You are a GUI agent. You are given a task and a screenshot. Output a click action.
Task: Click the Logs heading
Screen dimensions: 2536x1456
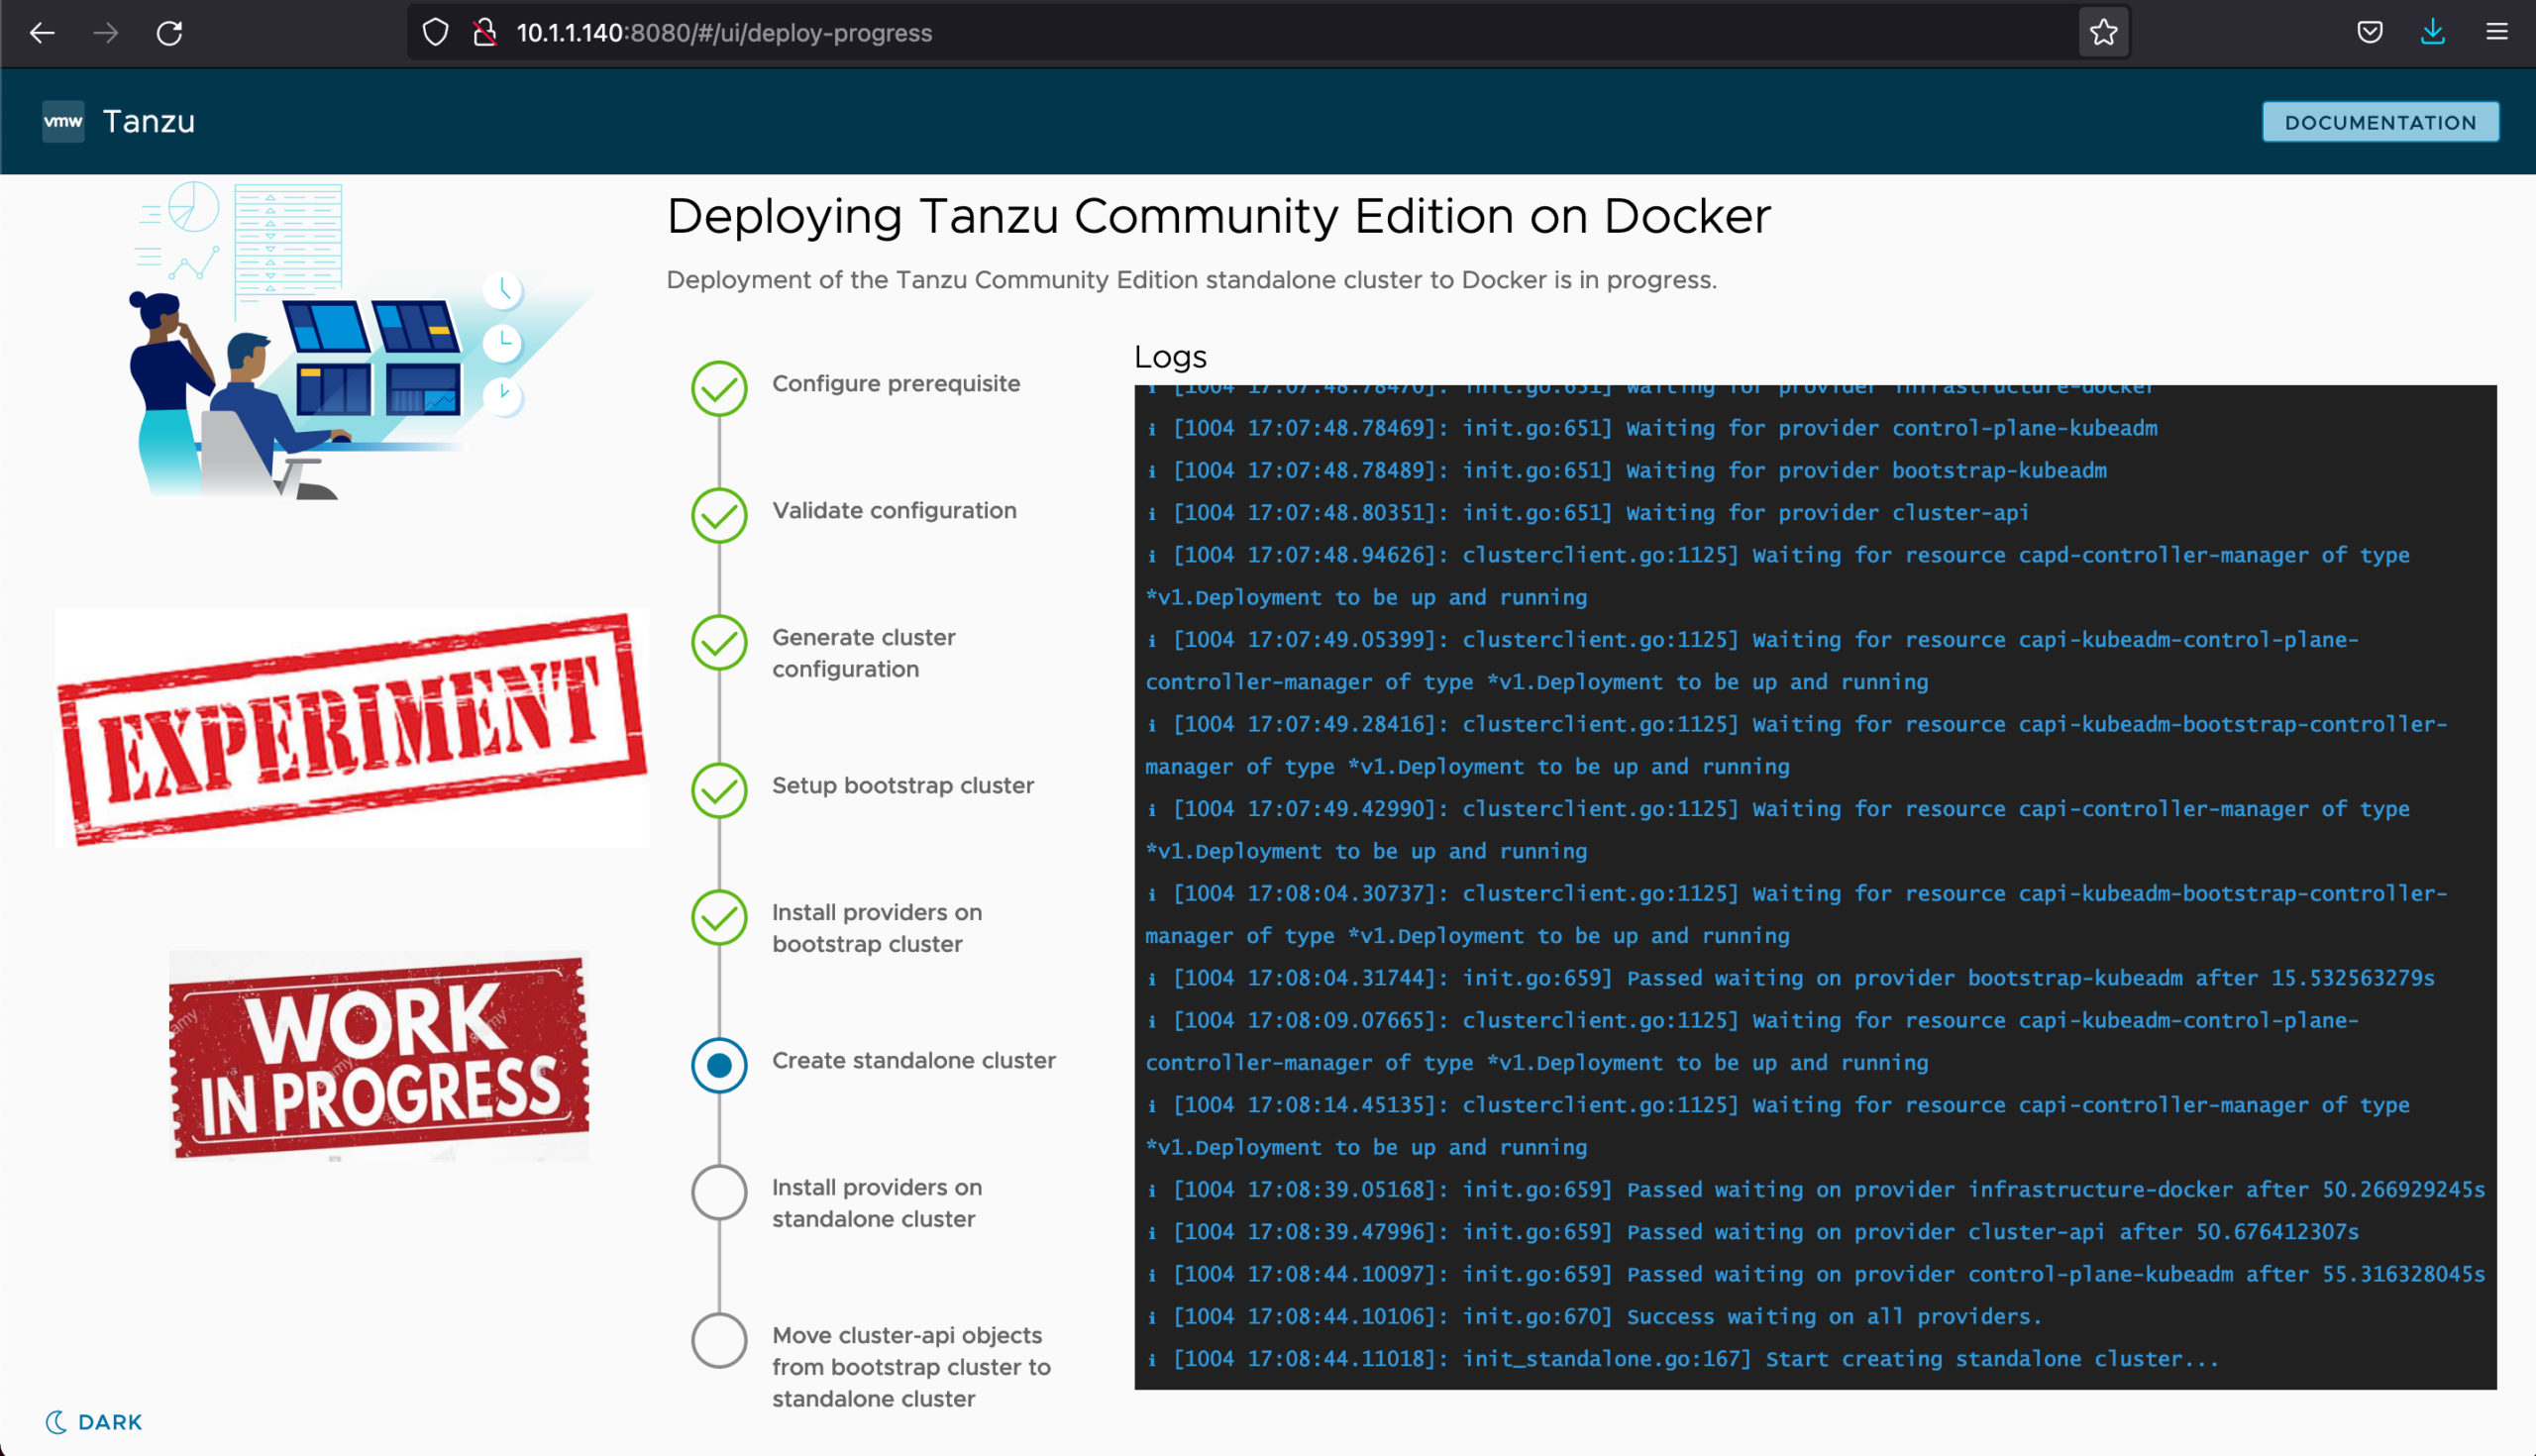[1170, 357]
